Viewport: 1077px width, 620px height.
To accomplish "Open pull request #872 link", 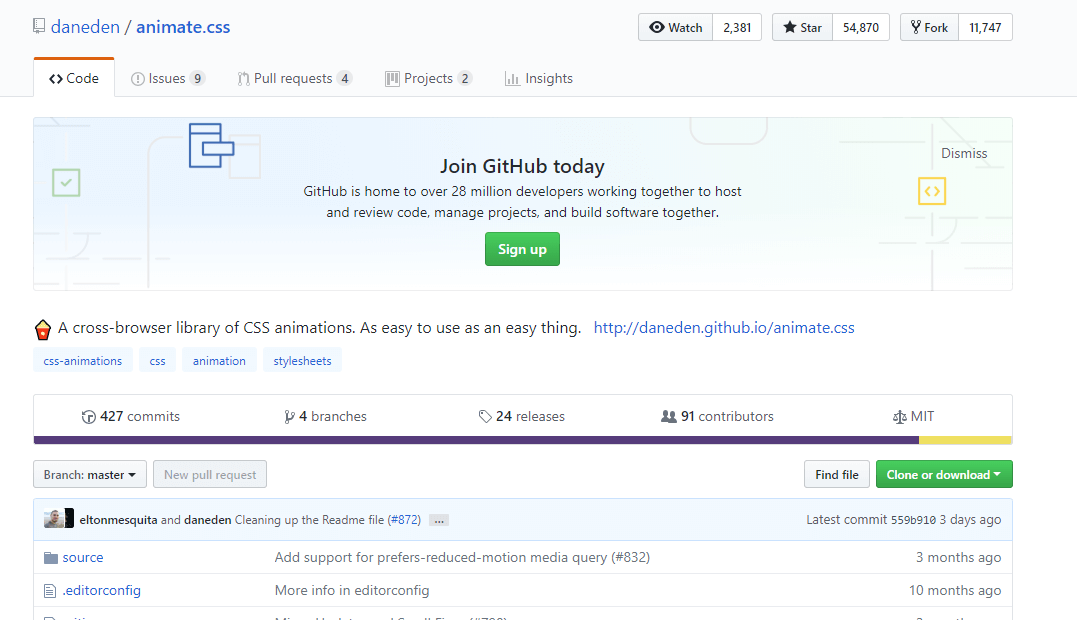I will 404,520.
